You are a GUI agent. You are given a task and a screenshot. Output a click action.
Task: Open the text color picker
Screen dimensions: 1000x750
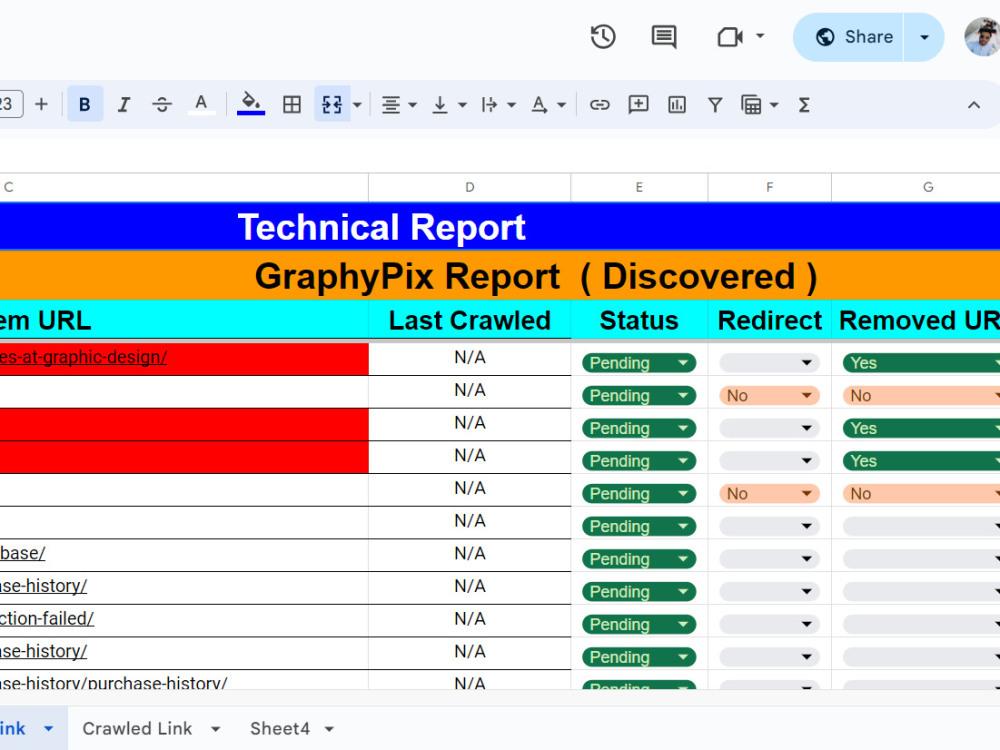[x=202, y=105]
